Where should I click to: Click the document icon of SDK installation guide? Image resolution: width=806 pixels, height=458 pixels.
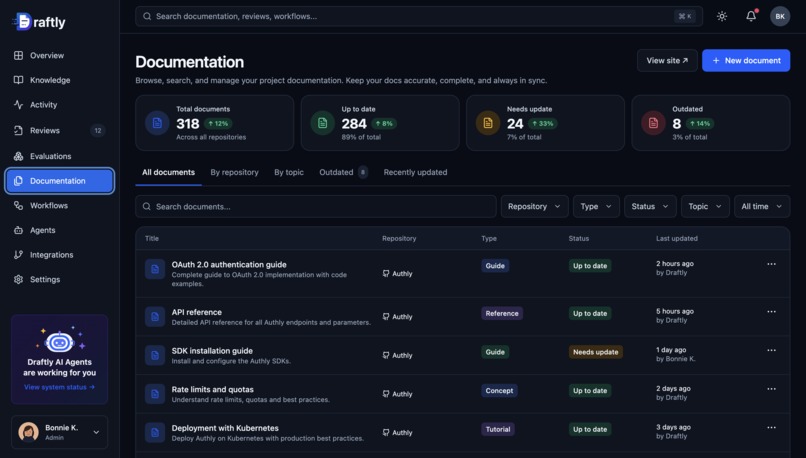pyautogui.click(x=155, y=355)
